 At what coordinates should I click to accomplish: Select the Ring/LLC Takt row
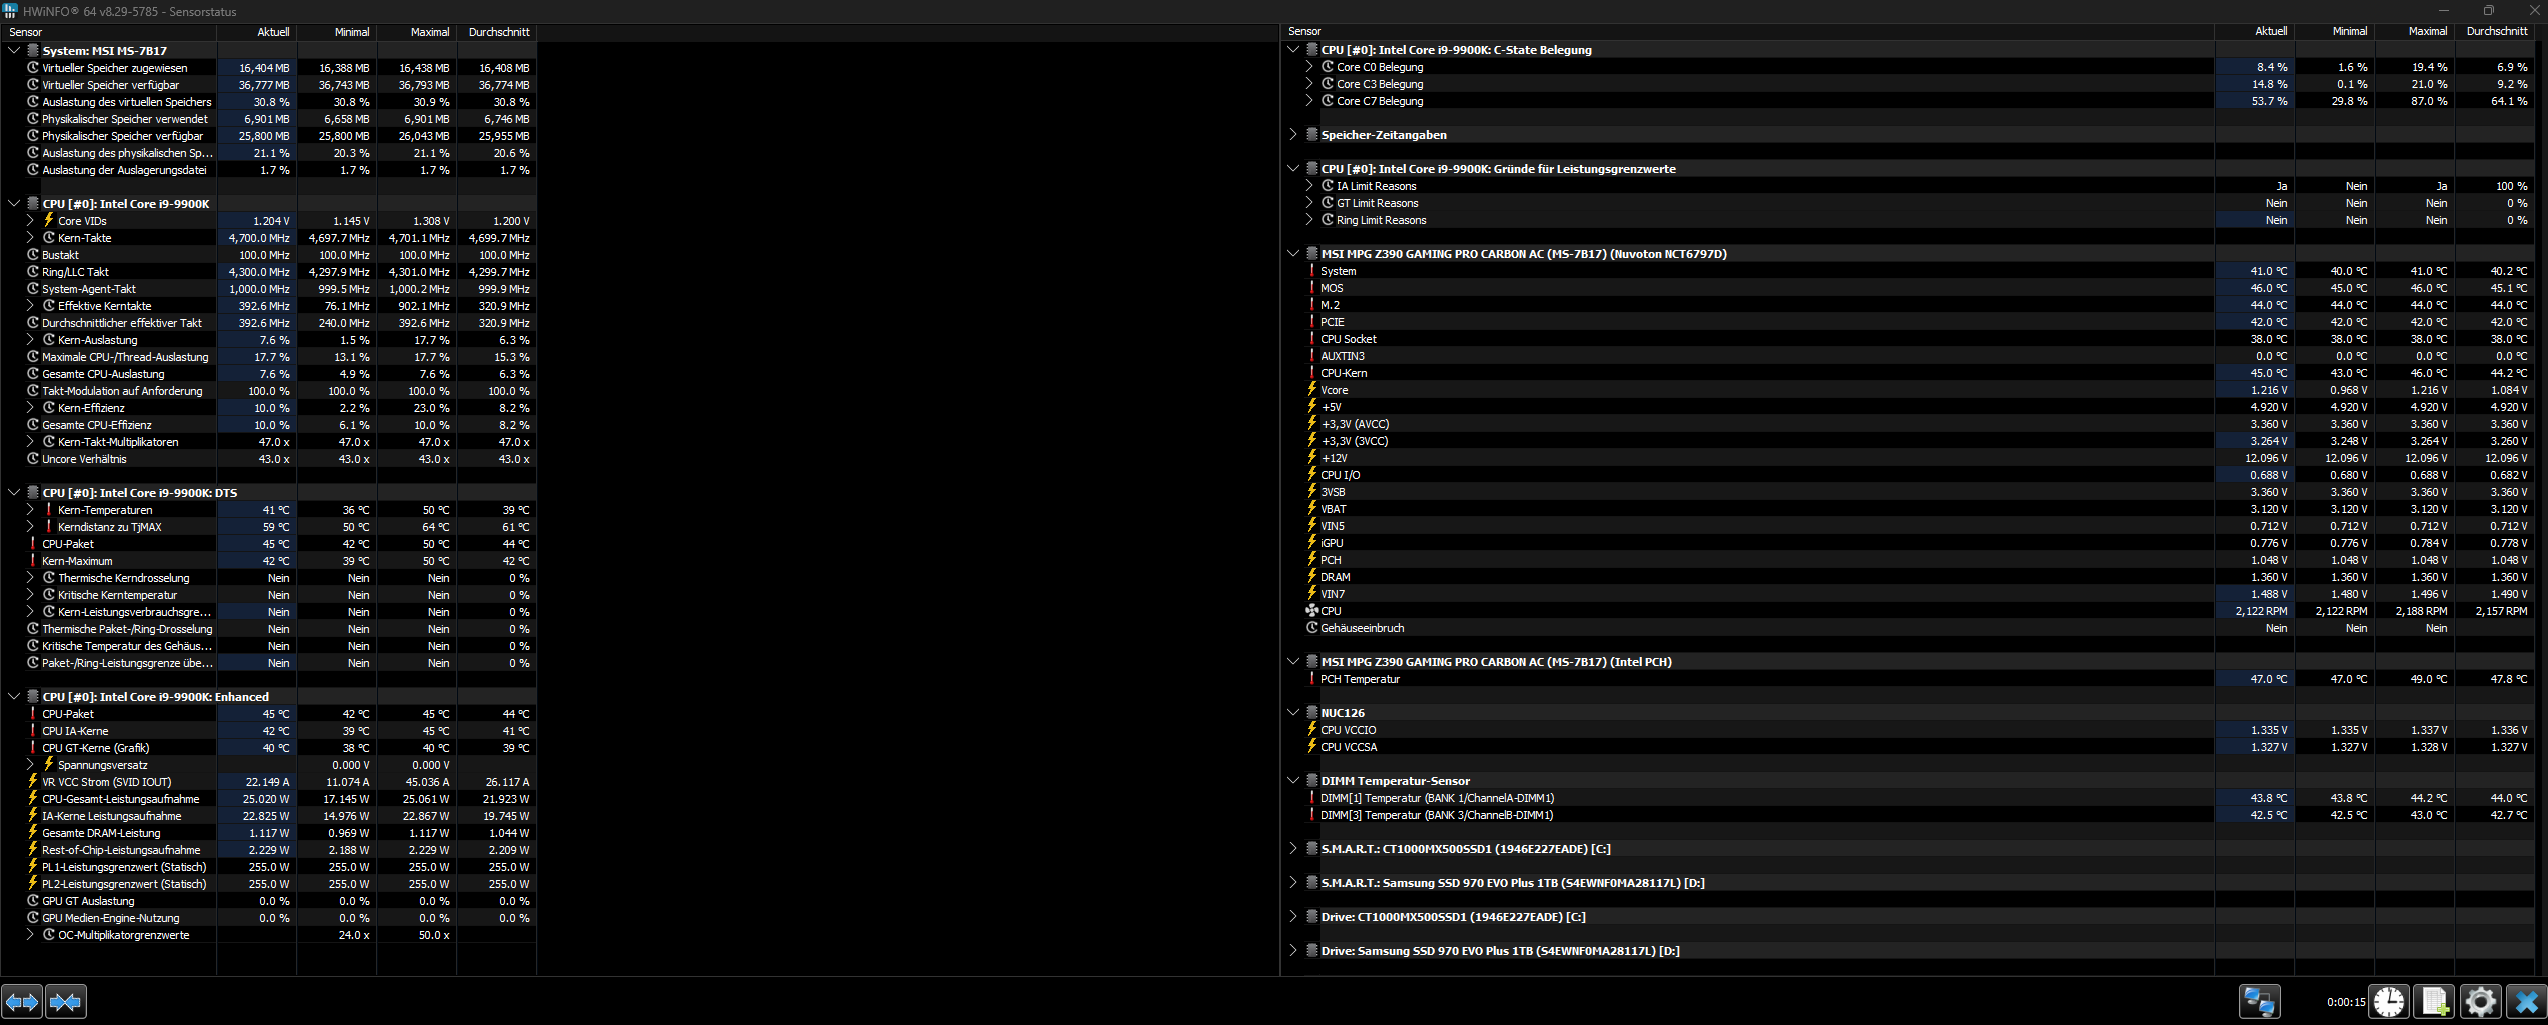(268, 272)
